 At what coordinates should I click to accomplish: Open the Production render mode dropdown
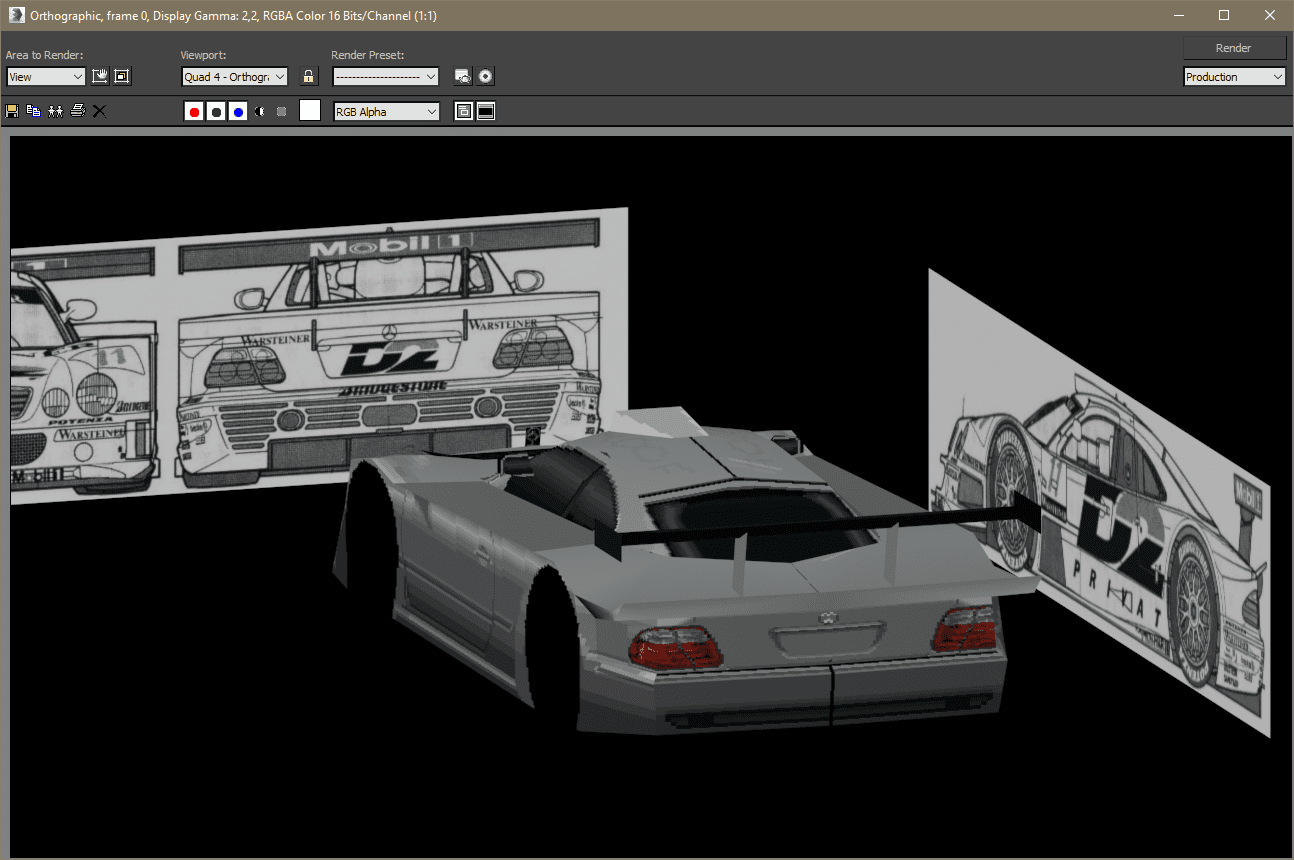click(x=1234, y=77)
